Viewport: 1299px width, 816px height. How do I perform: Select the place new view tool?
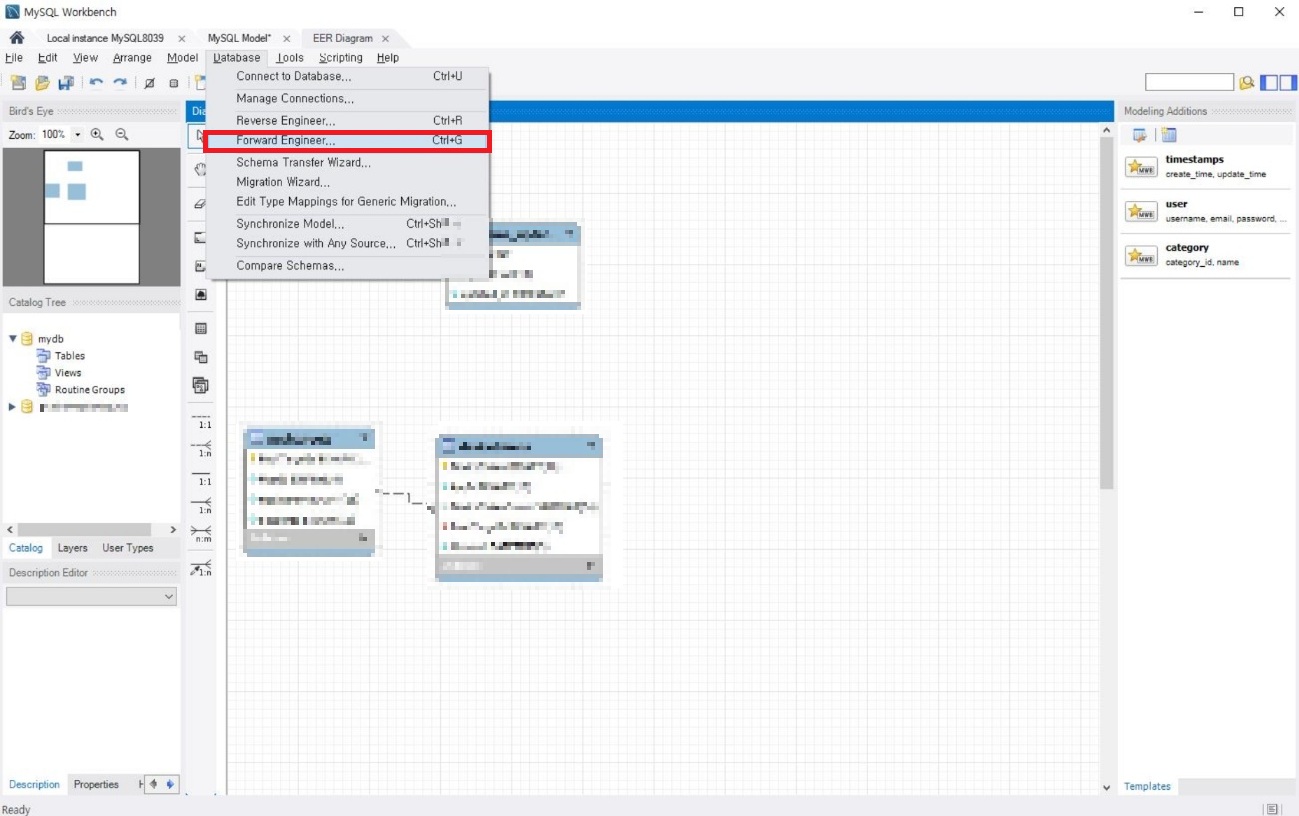point(200,357)
